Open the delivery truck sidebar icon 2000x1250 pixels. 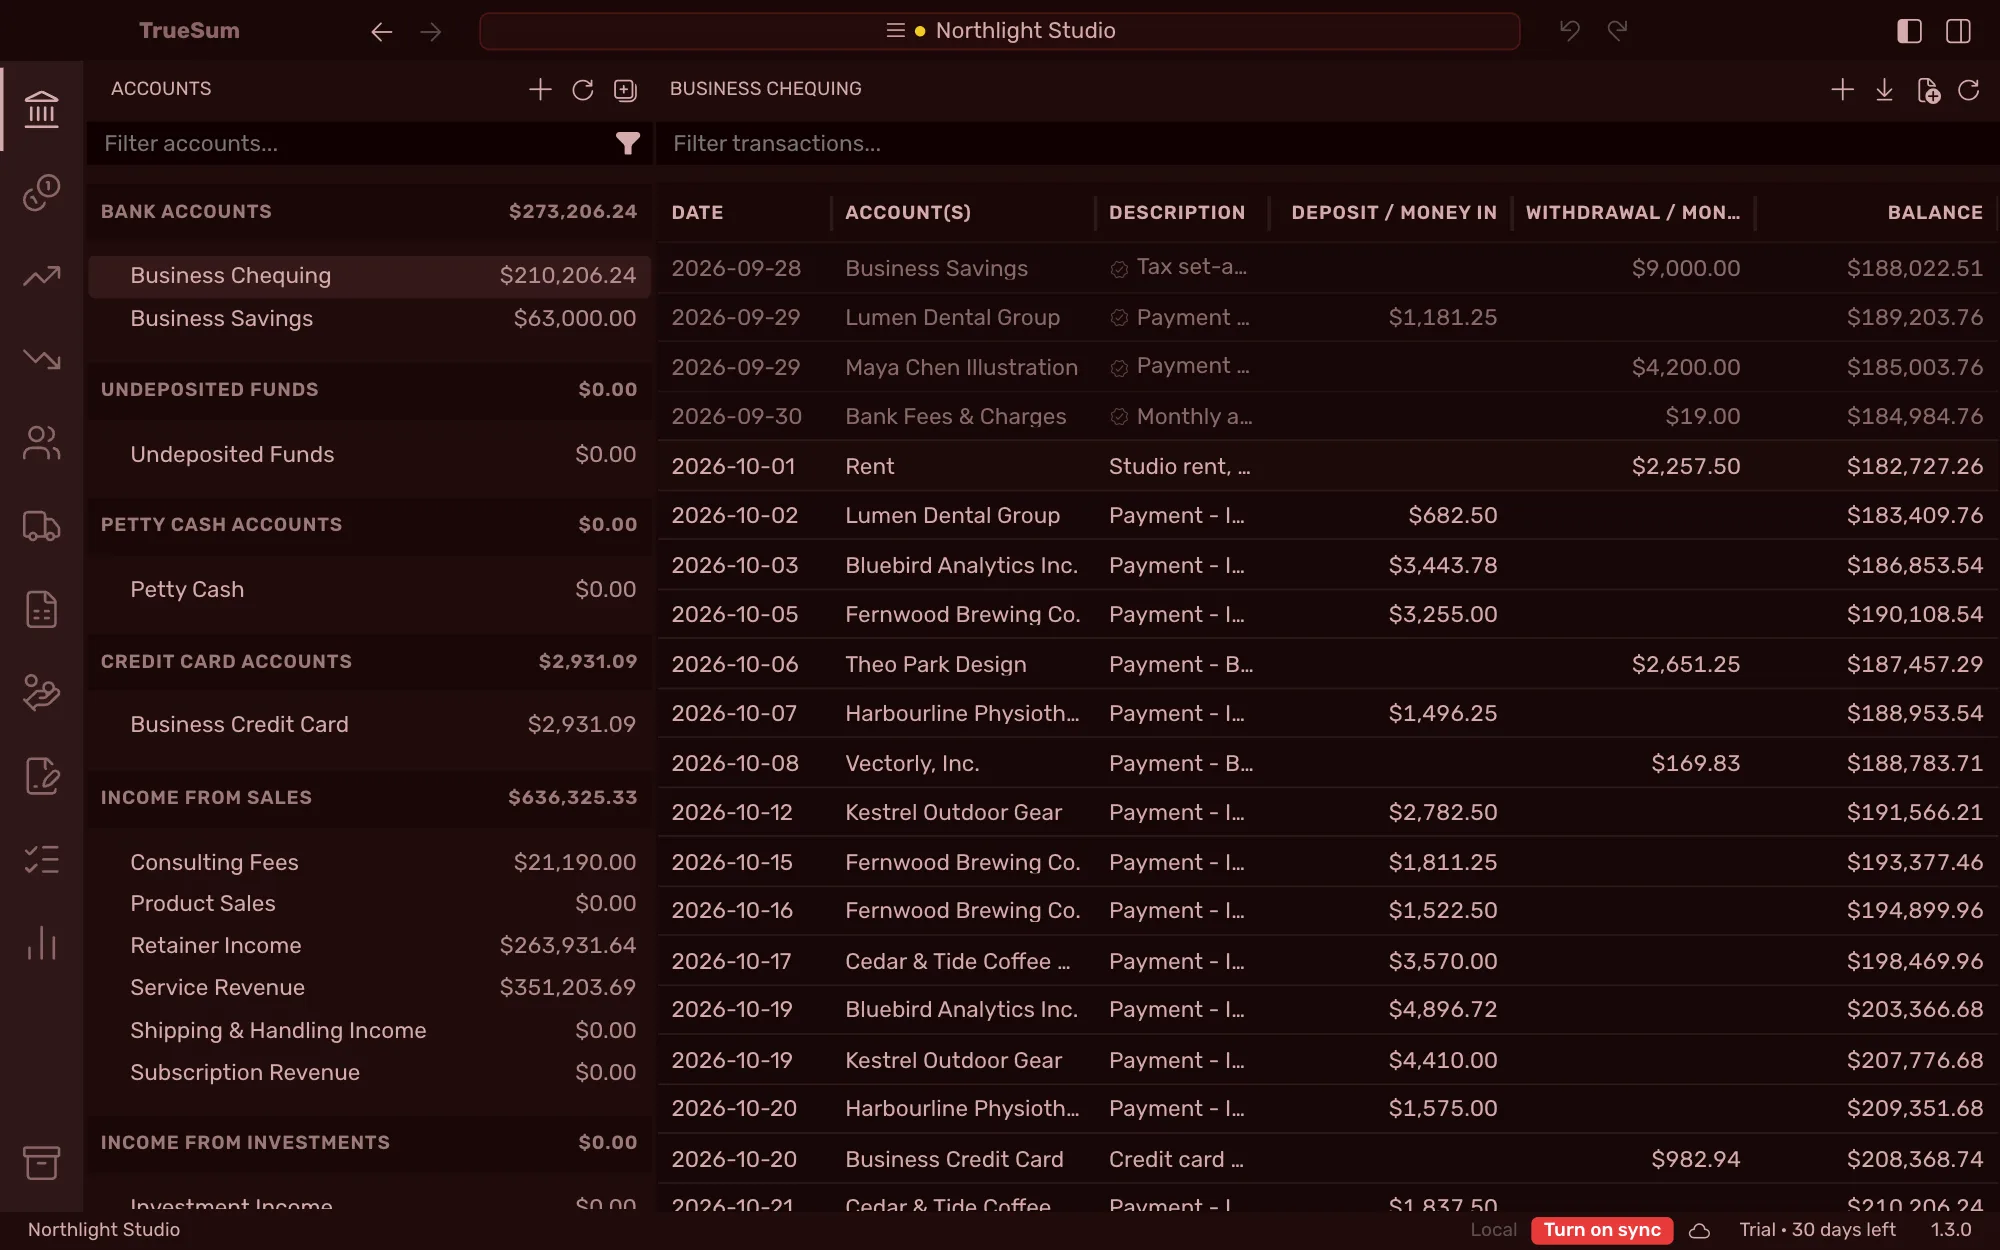[x=41, y=526]
